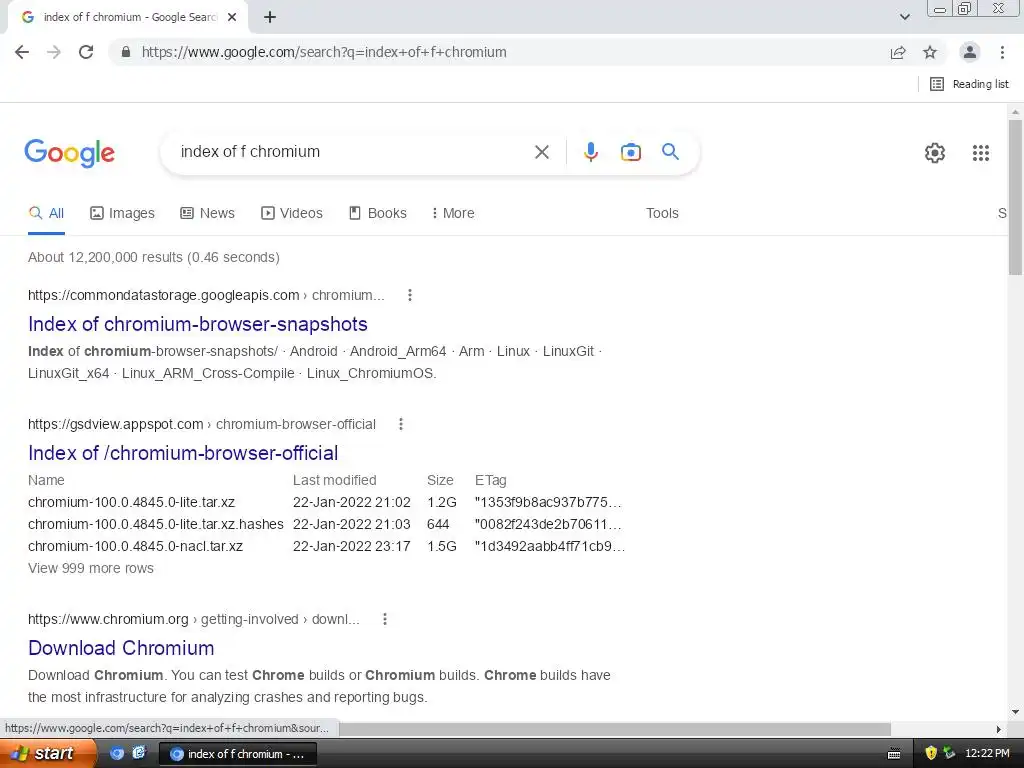Click View 999 more rows

click(x=91, y=568)
